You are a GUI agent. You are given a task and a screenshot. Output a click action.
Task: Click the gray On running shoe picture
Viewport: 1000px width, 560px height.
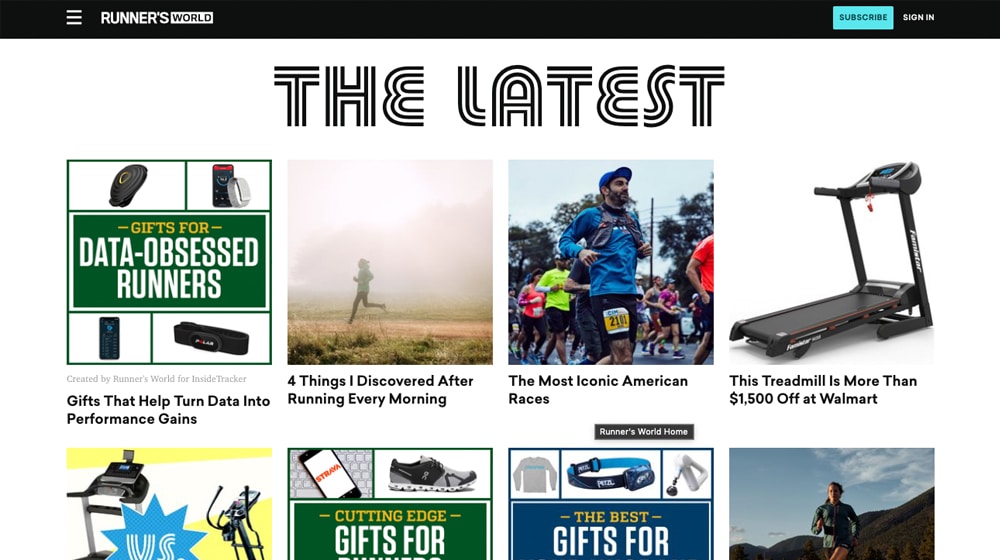click(x=433, y=473)
